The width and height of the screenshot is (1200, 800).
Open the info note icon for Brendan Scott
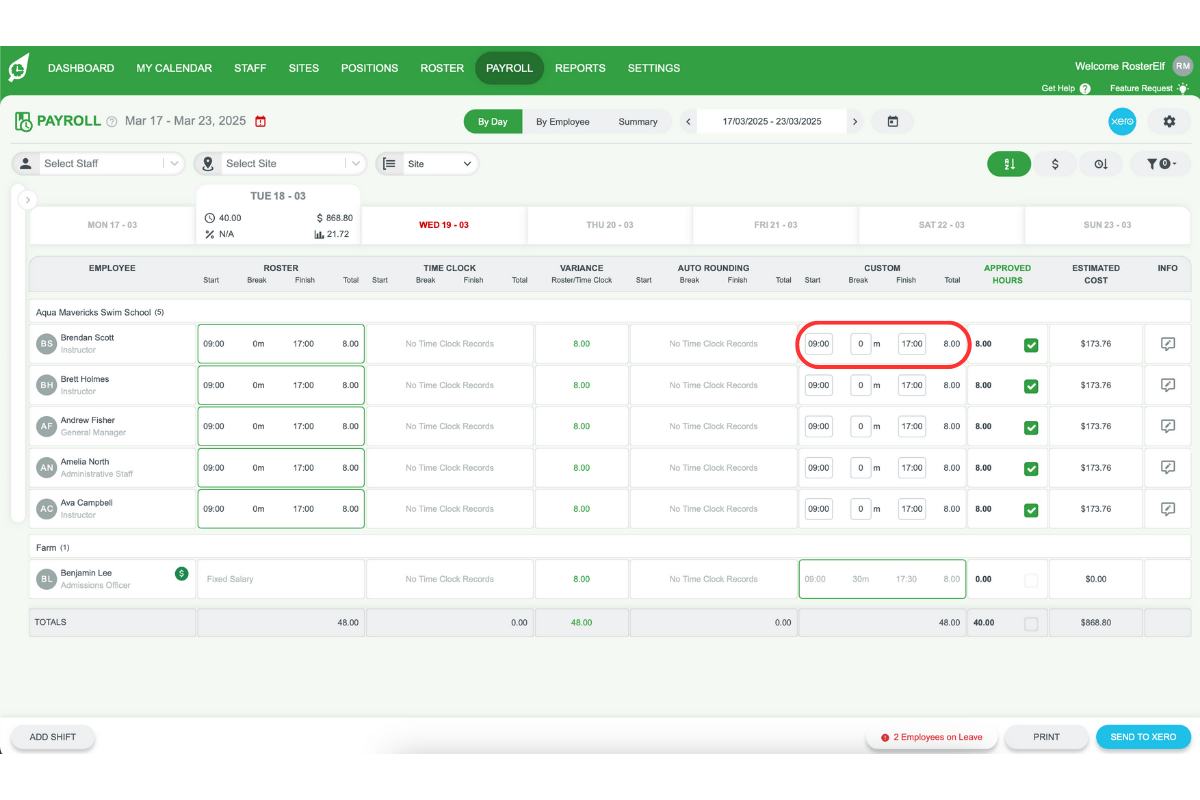[x=1167, y=343]
